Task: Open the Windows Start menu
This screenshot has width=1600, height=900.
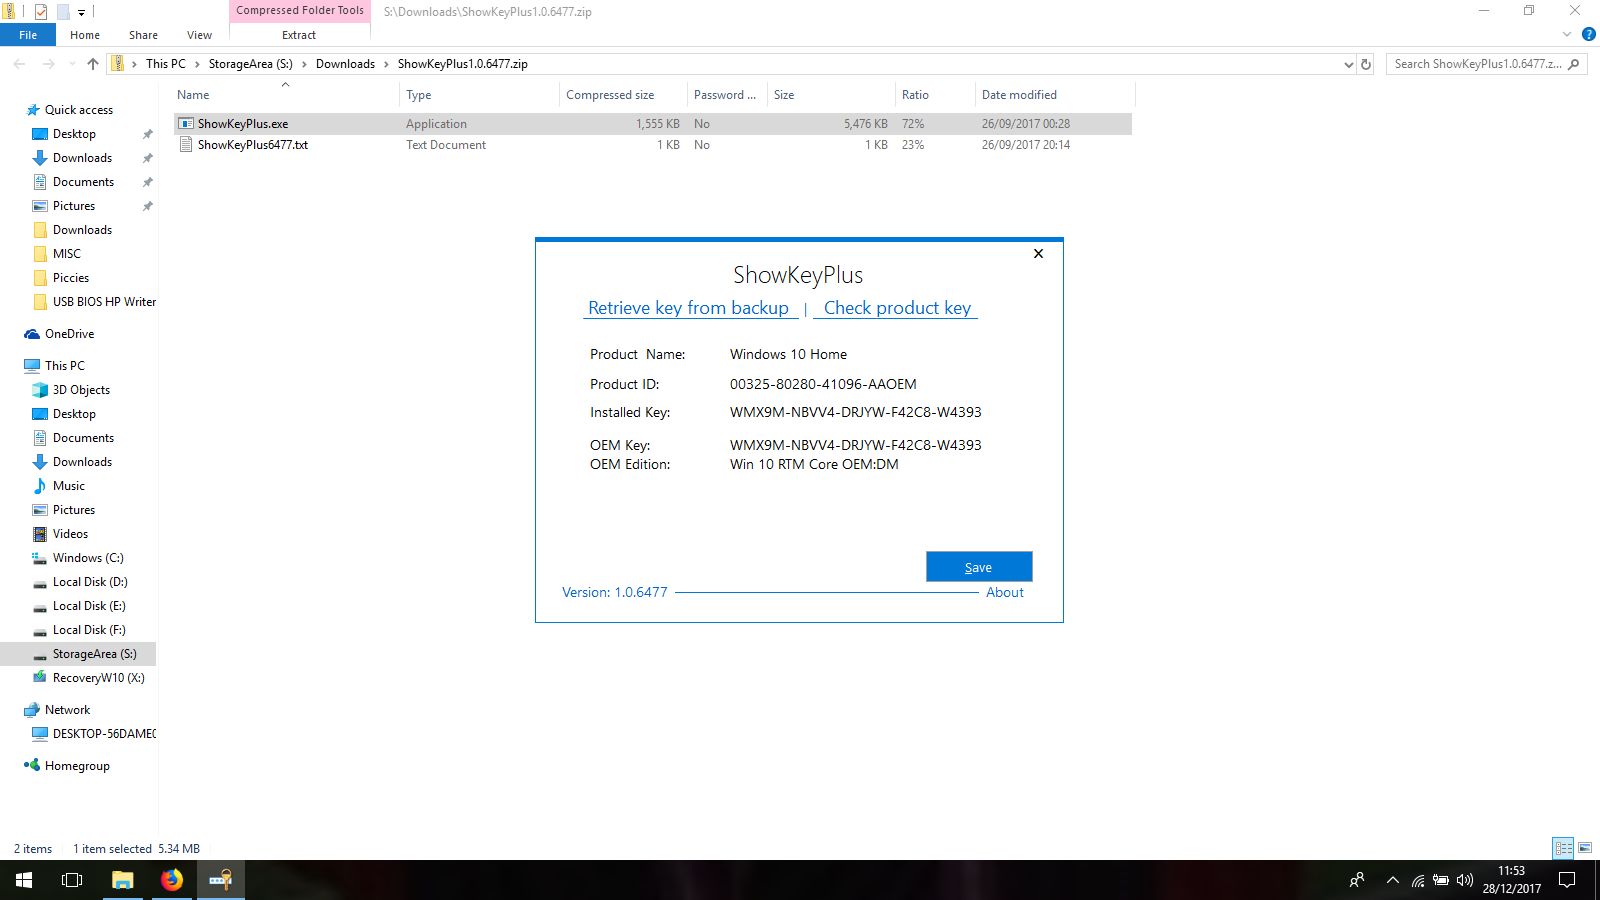Action: (x=24, y=880)
